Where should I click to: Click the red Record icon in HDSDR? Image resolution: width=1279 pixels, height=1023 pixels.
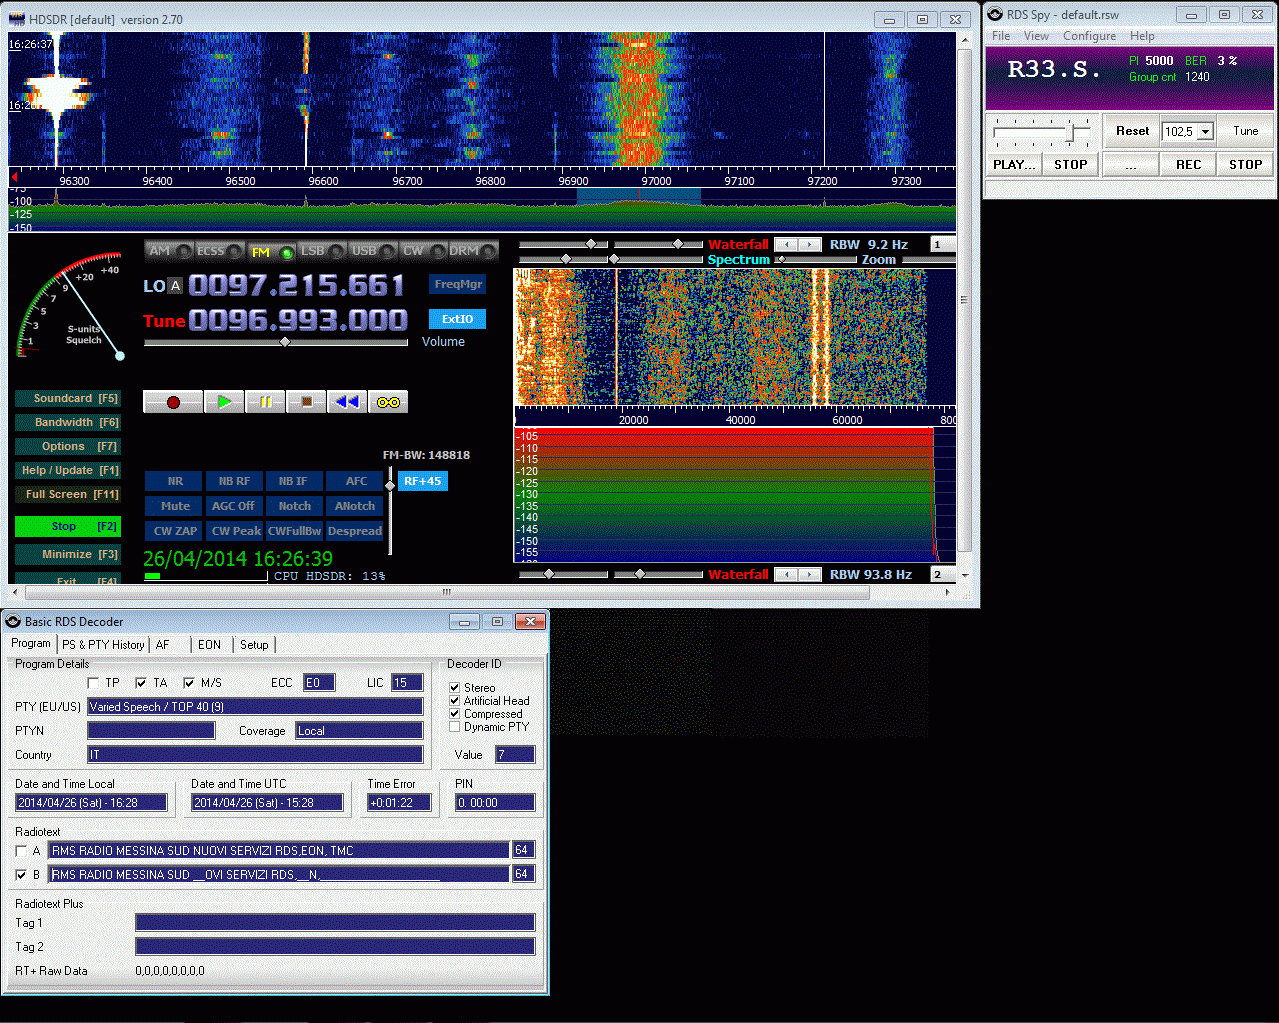tap(172, 401)
